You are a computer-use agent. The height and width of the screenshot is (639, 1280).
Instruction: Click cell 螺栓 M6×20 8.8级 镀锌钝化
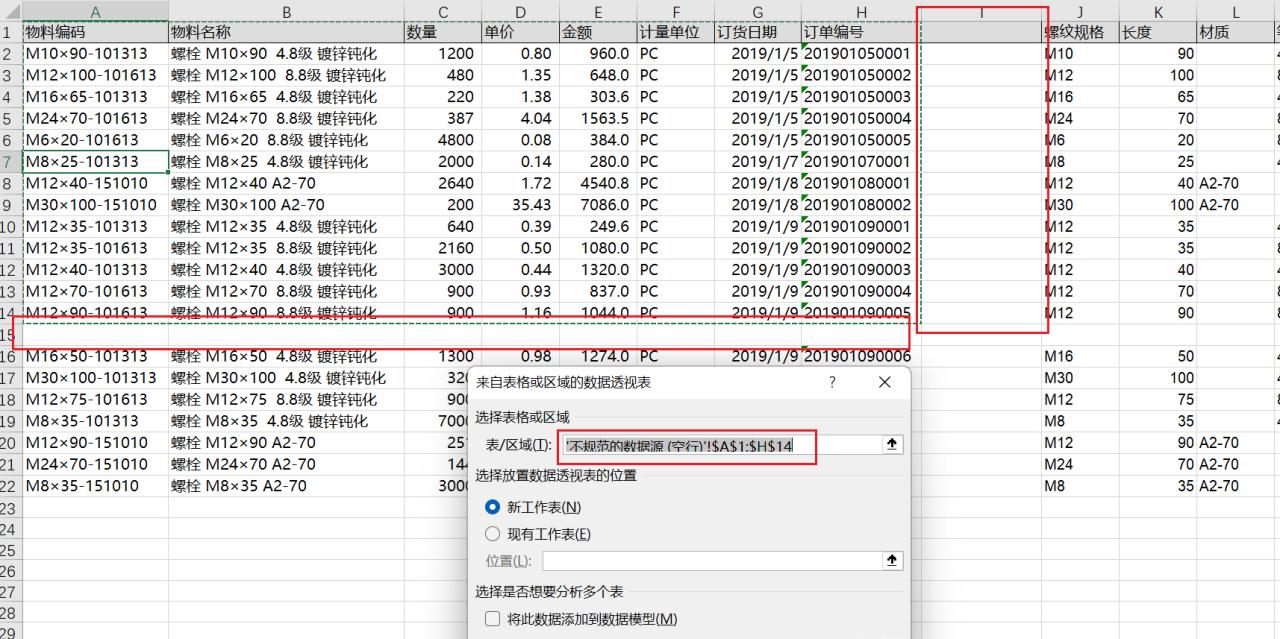(x=286, y=140)
